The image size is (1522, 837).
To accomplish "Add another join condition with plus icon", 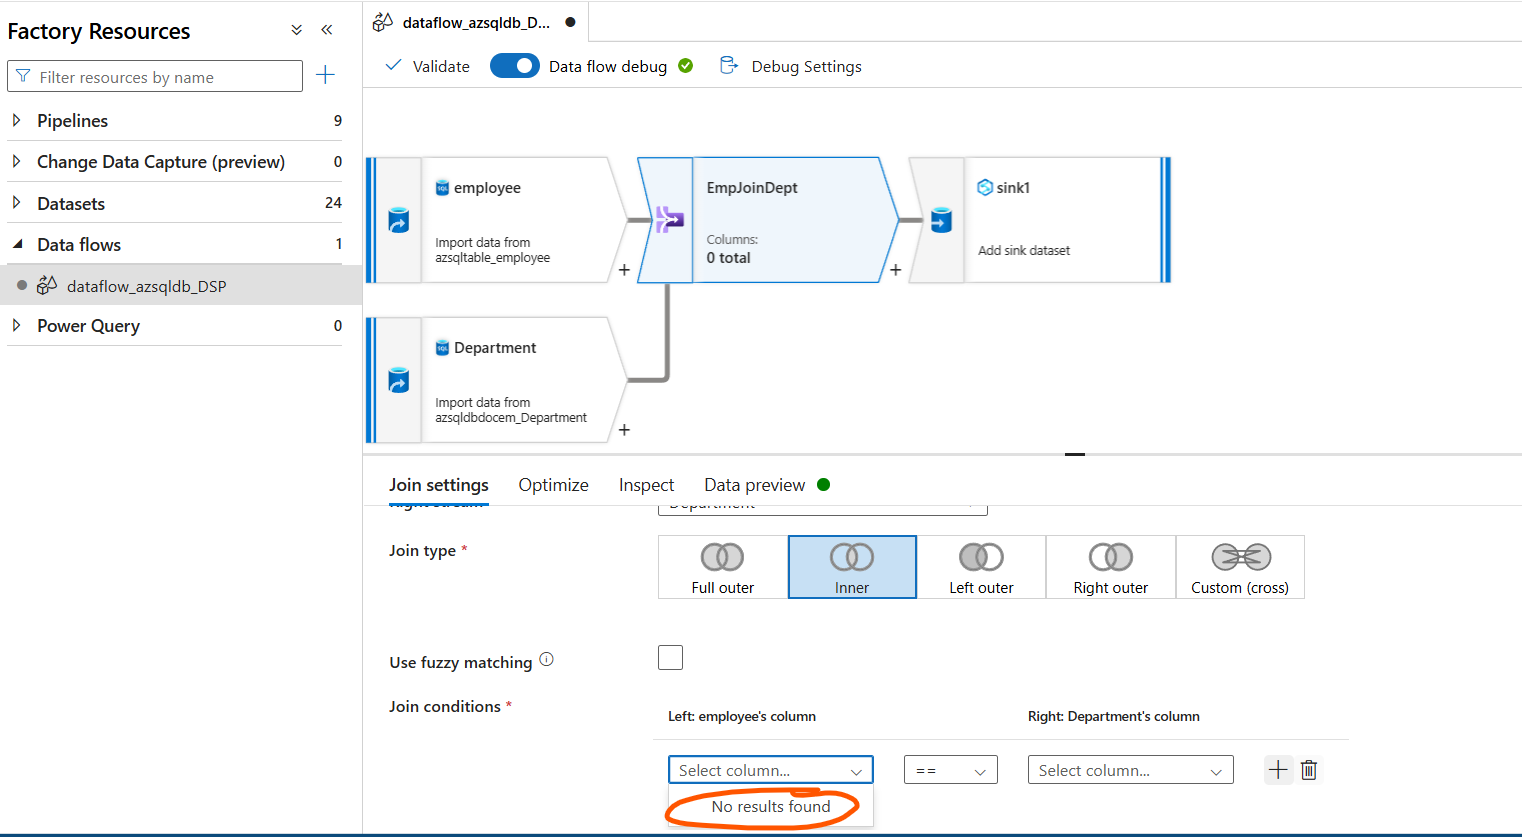I will pyautogui.click(x=1278, y=770).
